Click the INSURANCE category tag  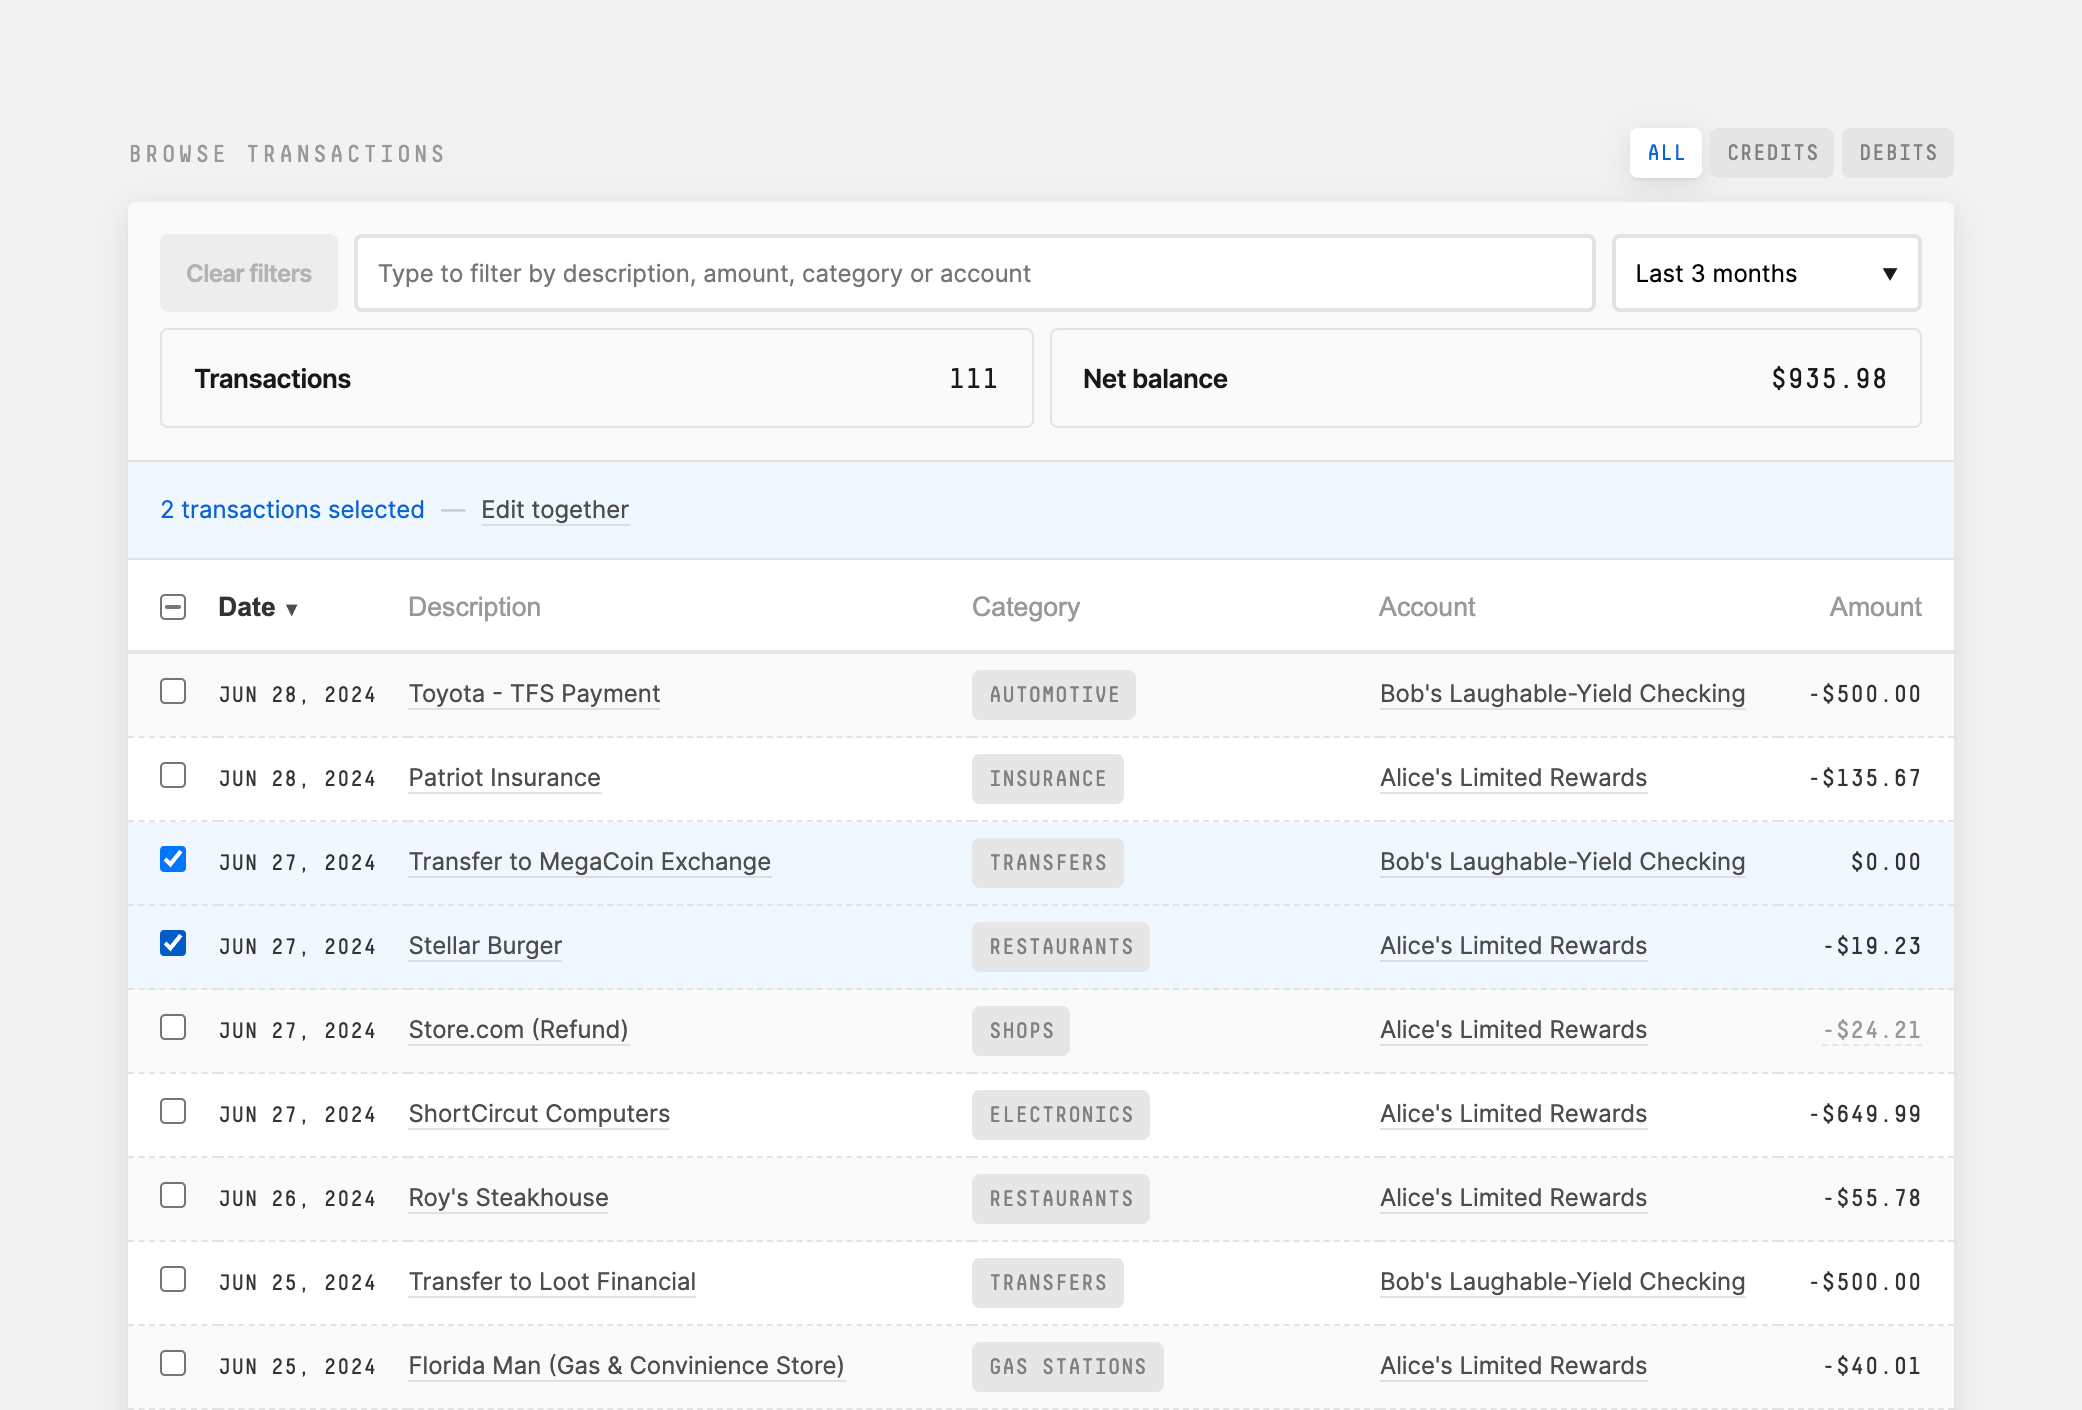click(x=1048, y=779)
